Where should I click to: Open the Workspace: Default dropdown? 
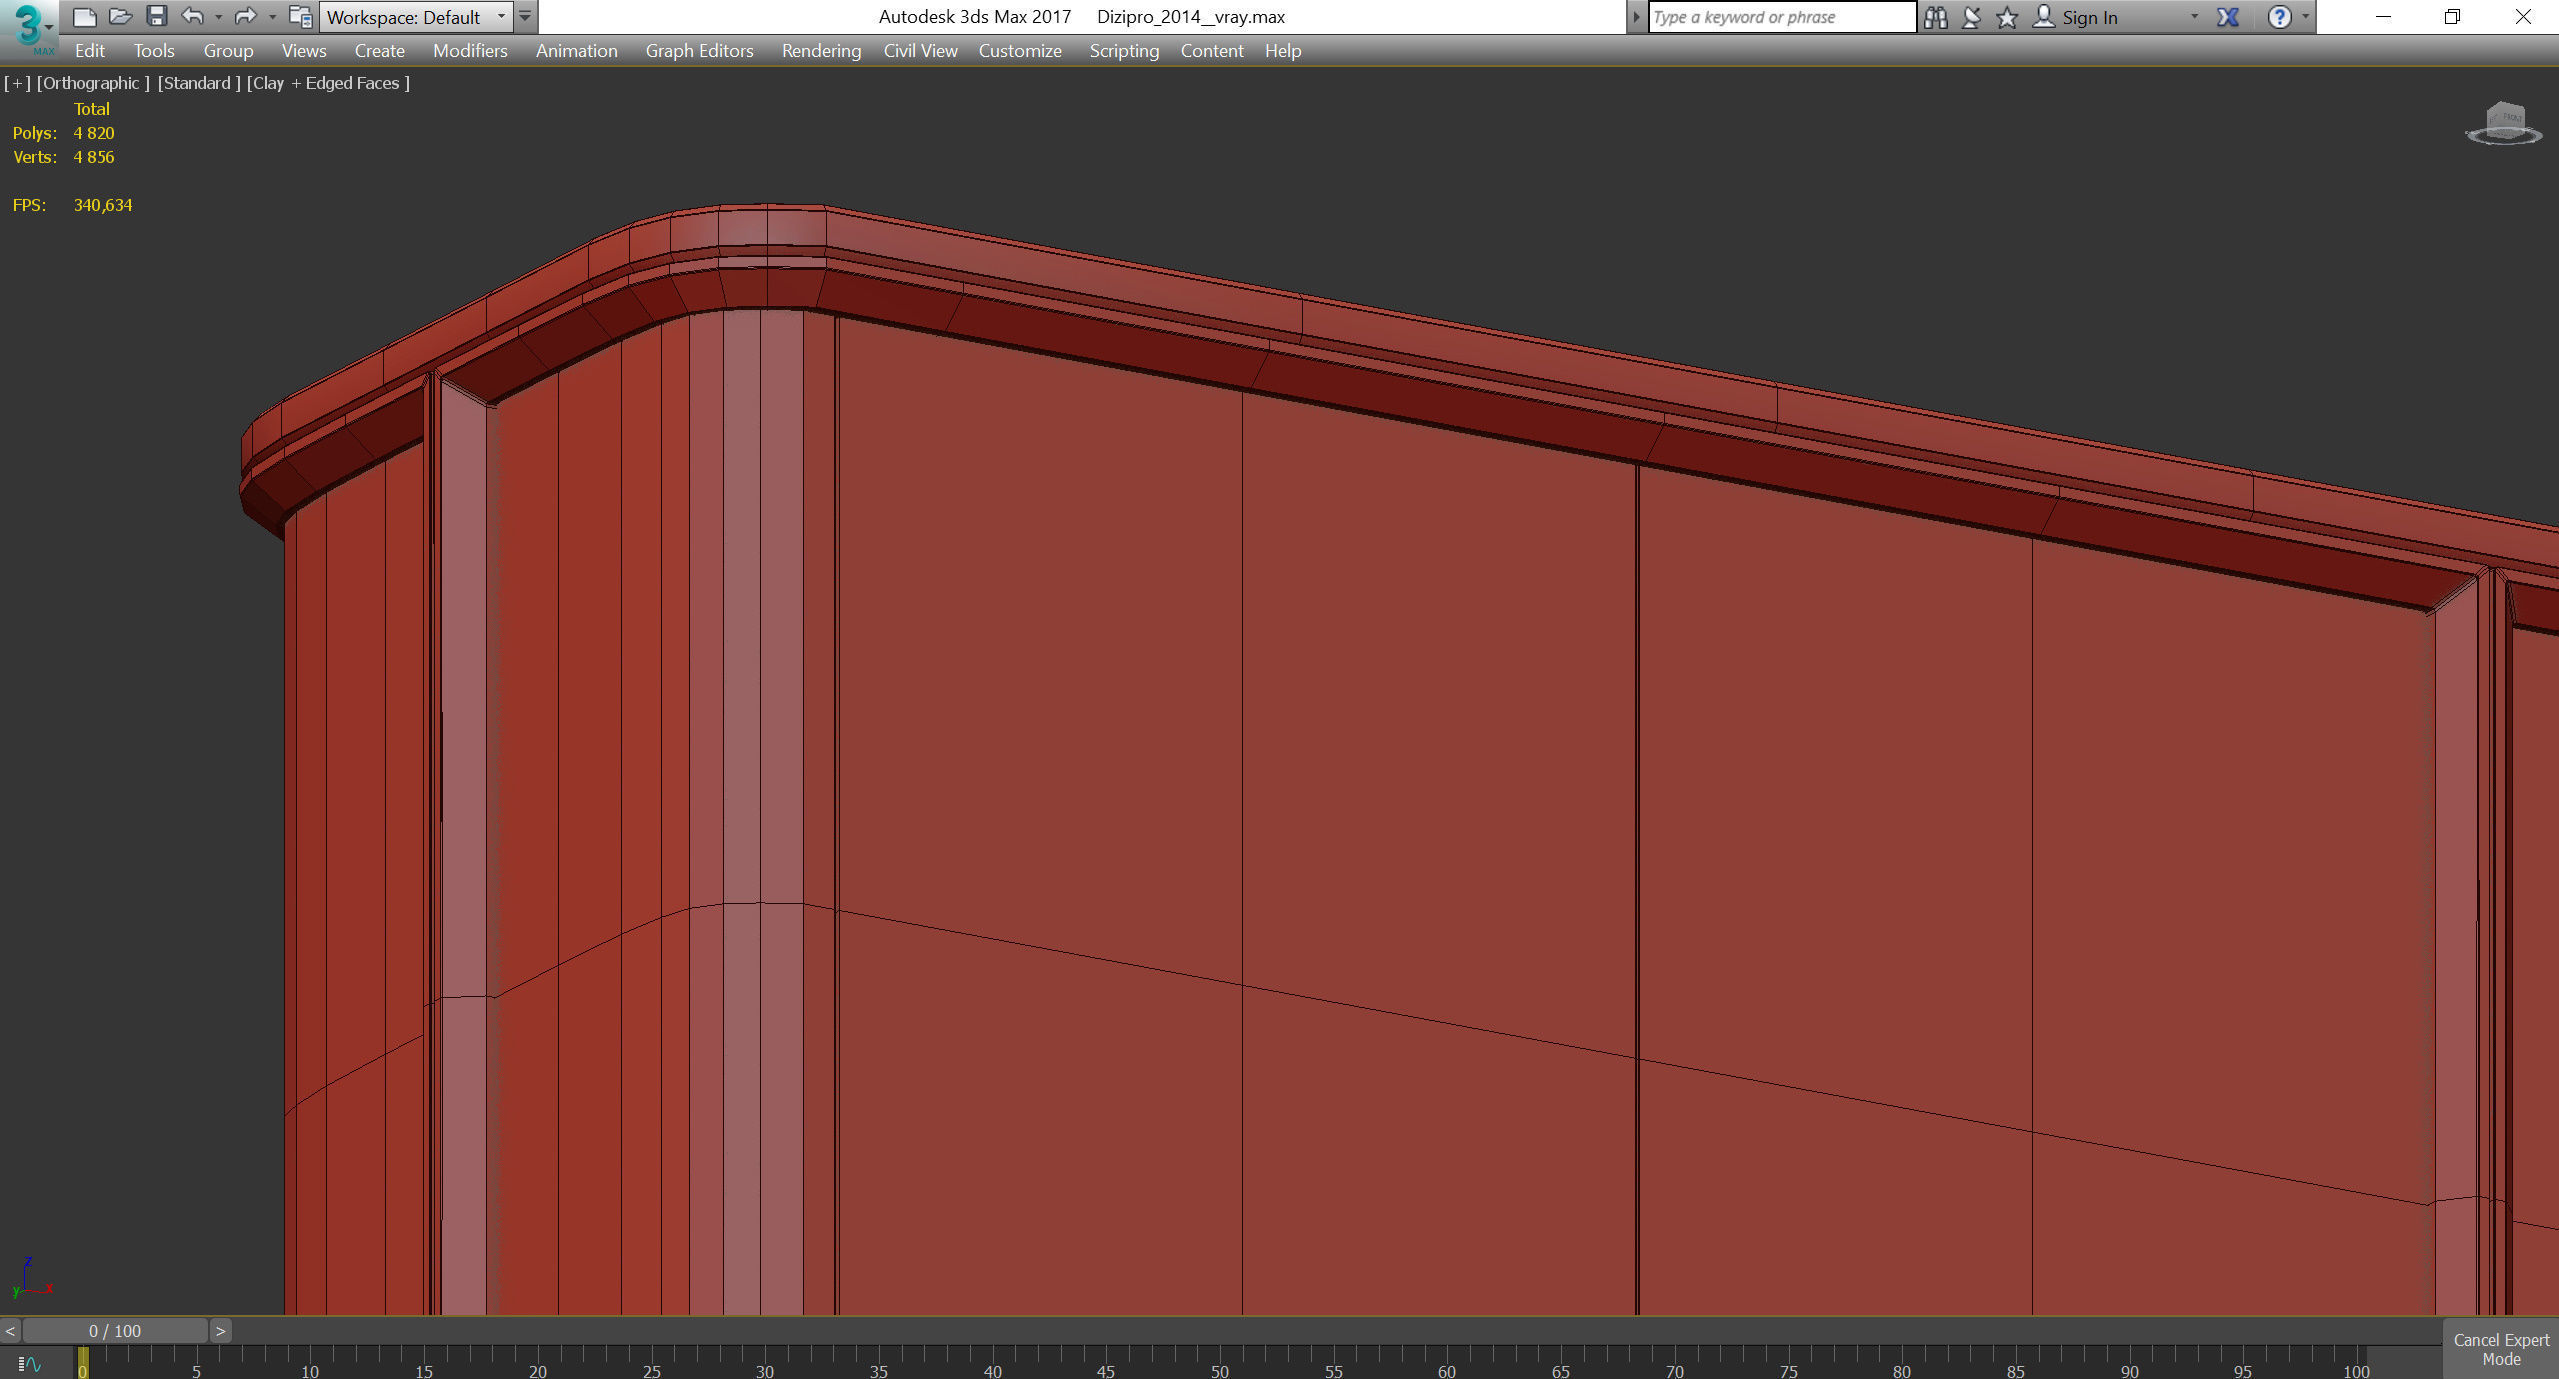tap(416, 17)
